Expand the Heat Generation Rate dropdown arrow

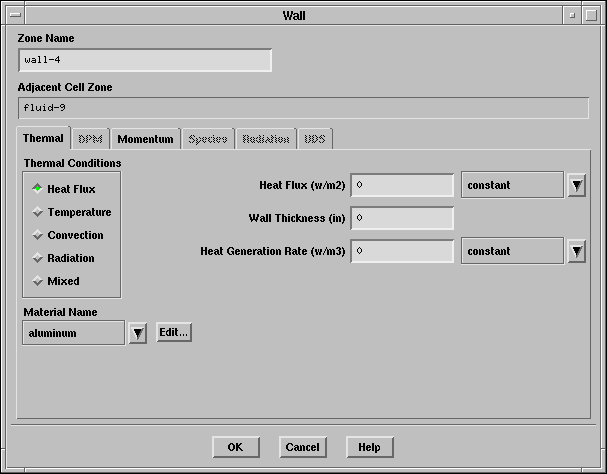coord(576,252)
